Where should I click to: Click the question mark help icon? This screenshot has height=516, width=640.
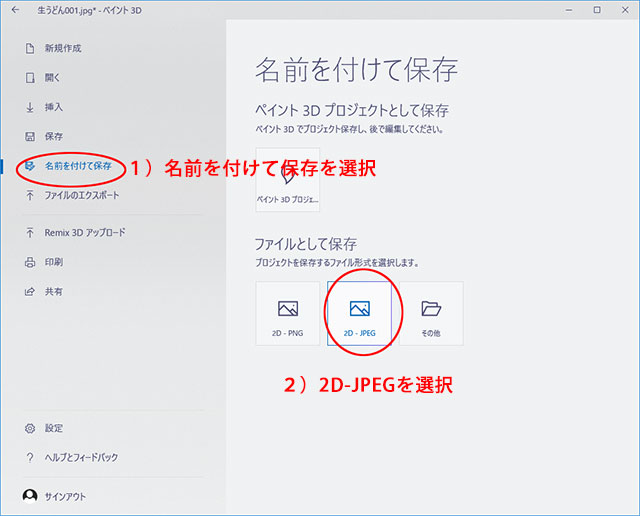(x=30, y=458)
